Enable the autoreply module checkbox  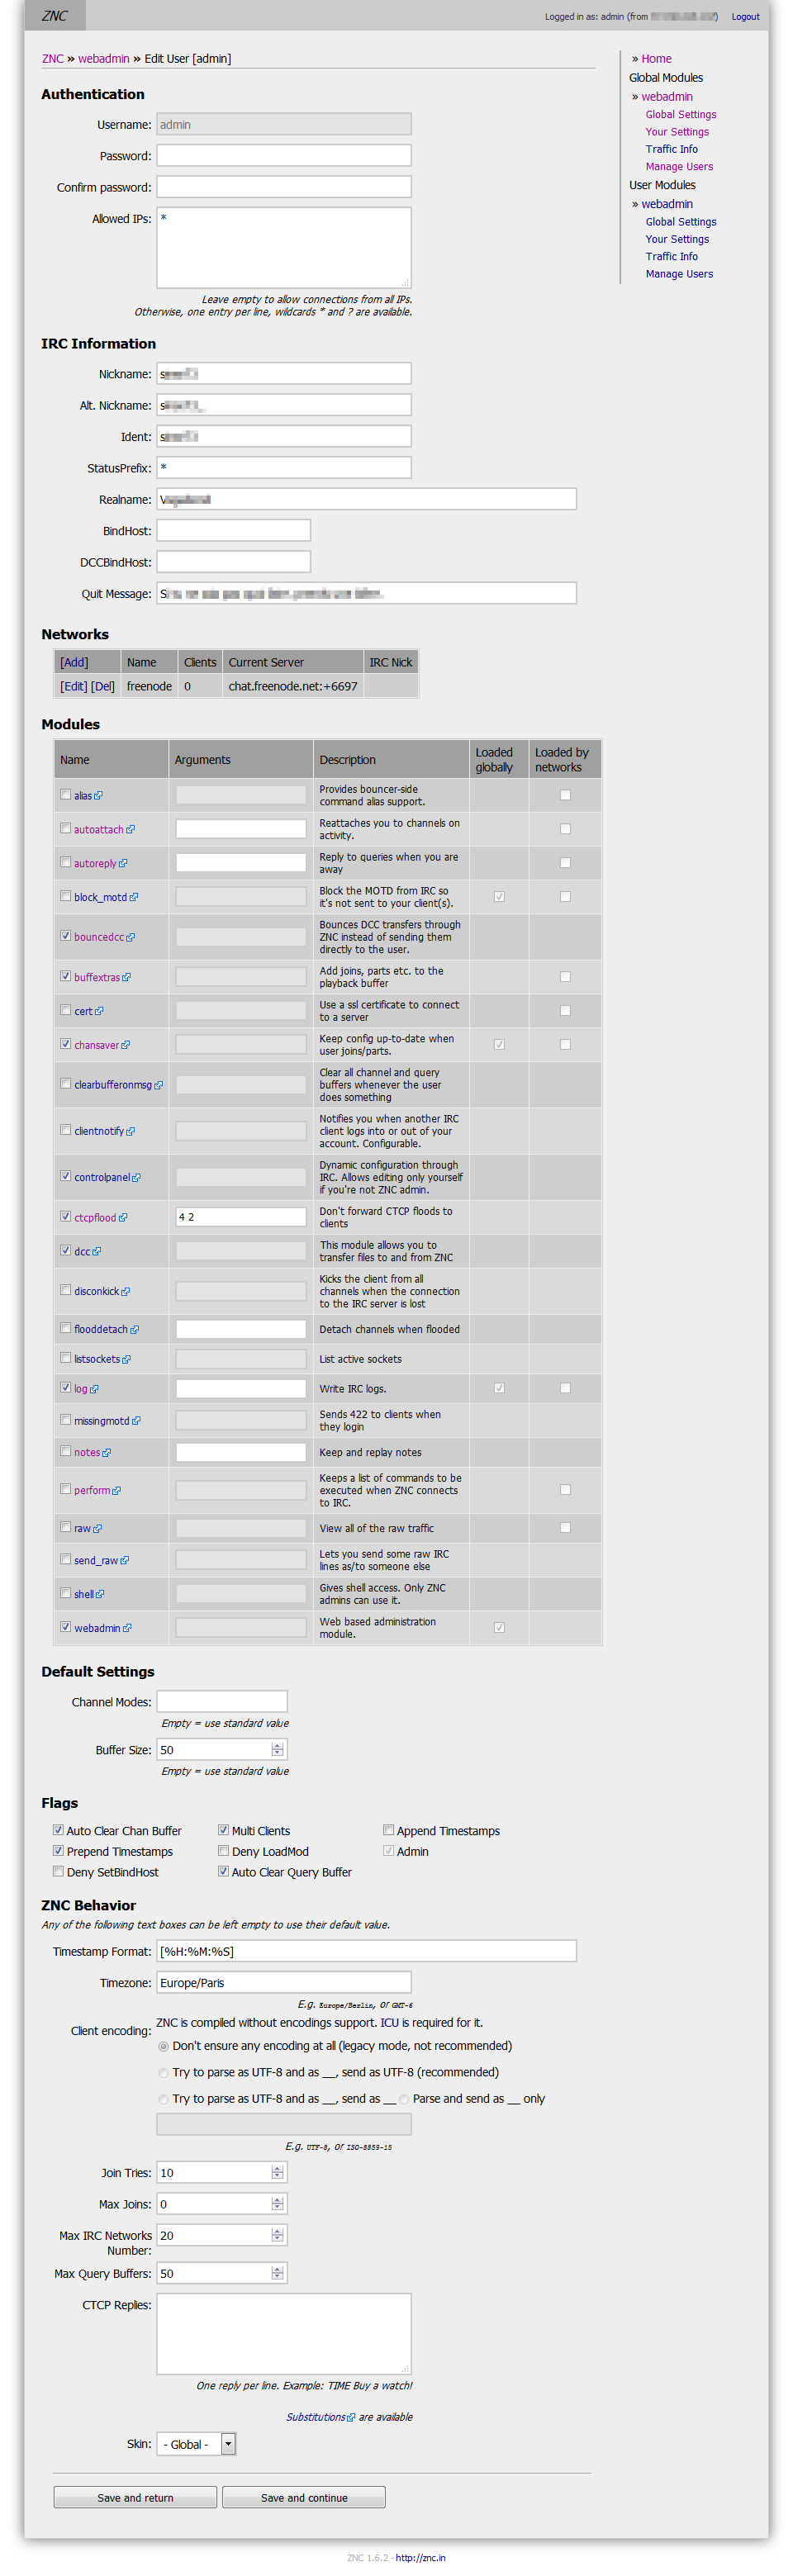click(66, 862)
